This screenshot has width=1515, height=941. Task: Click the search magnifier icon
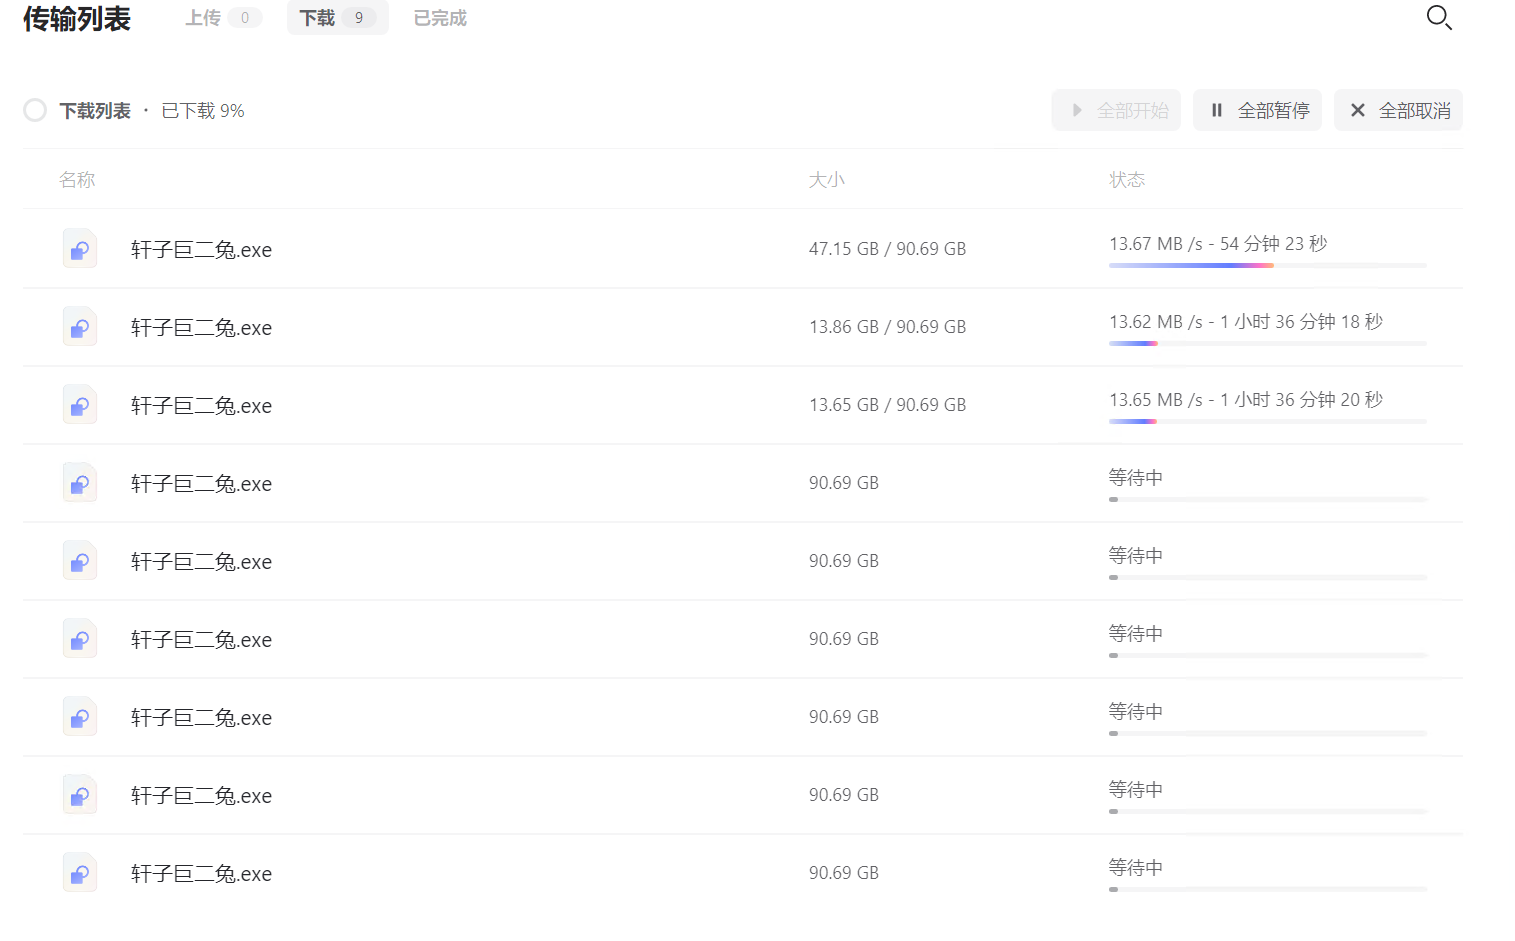(1438, 18)
